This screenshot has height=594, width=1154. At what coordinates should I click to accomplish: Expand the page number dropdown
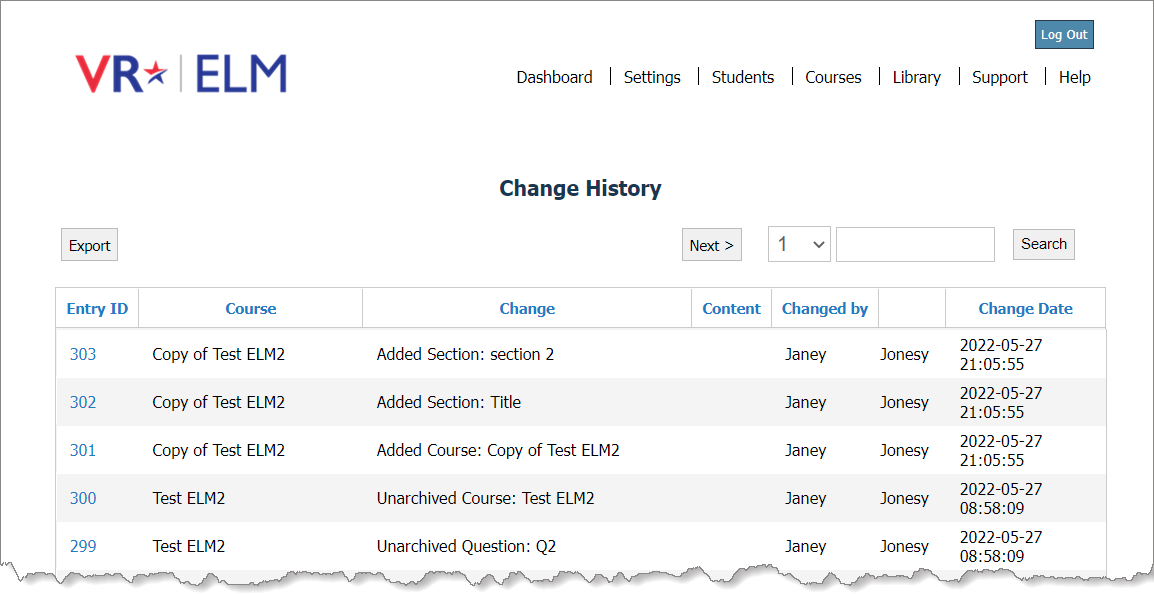pyautogui.click(x=798, y=244)
